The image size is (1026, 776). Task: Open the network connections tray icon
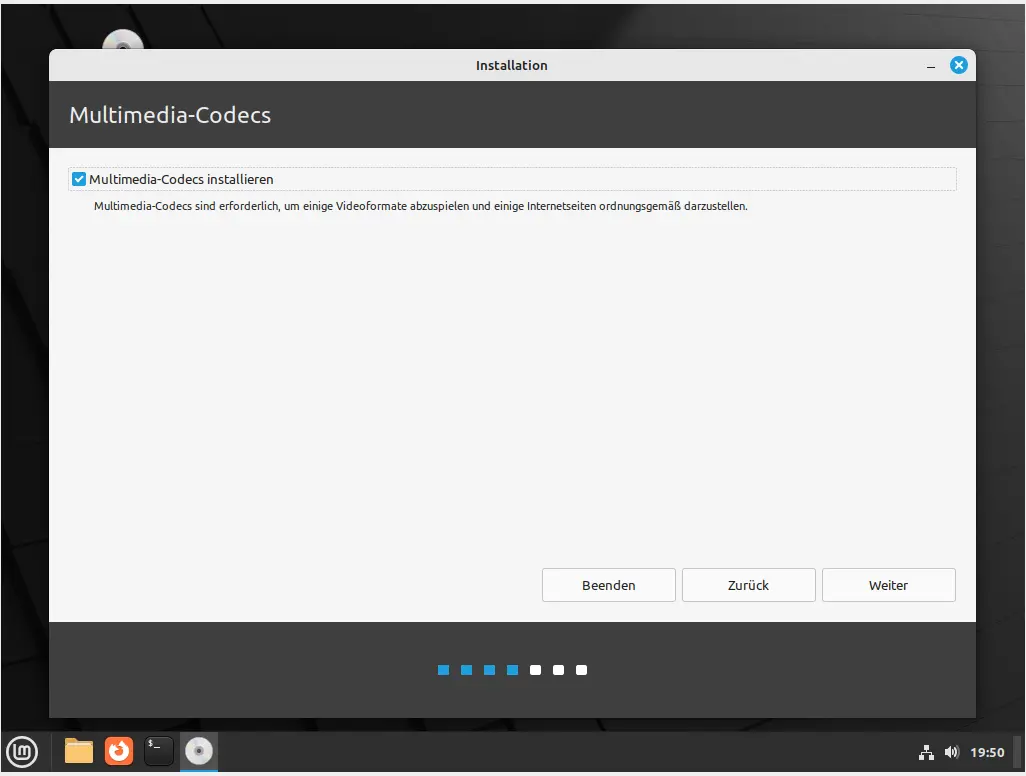[x=926, y=752]
